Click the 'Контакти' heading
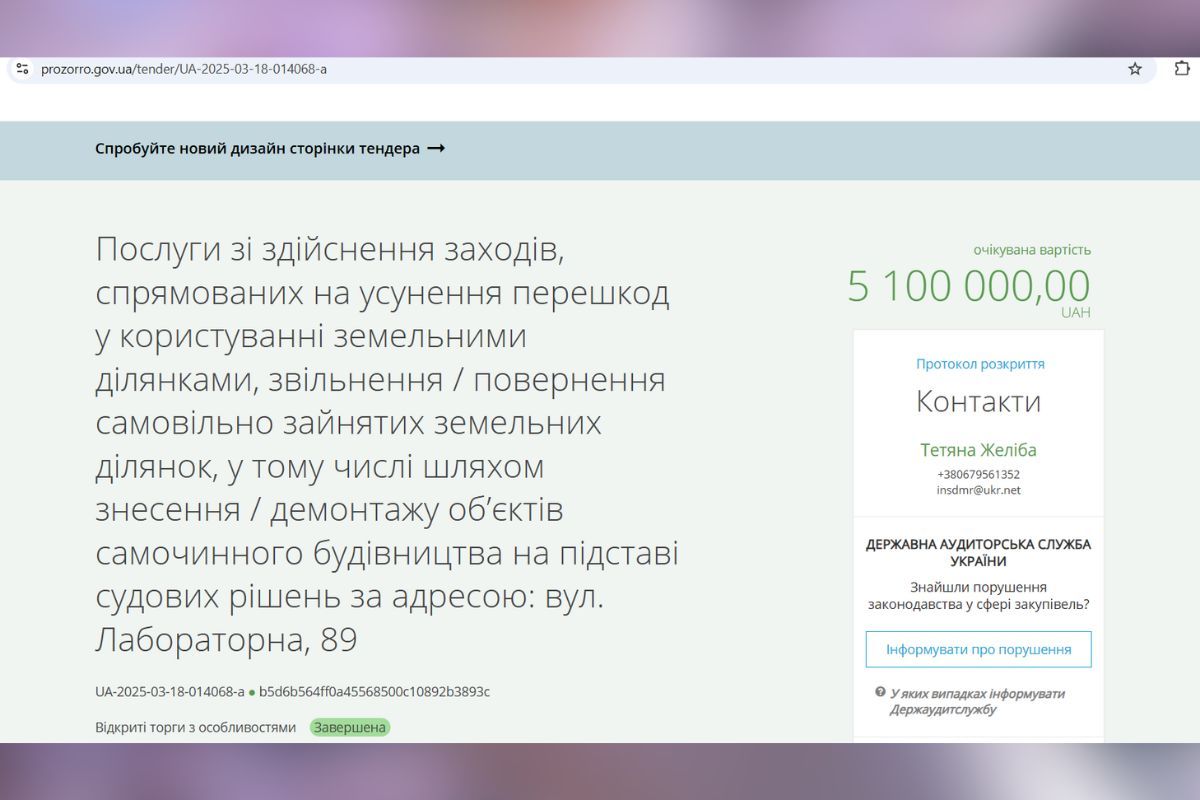1200x800 pixels. pyautogui.click(x=978, y=402)
